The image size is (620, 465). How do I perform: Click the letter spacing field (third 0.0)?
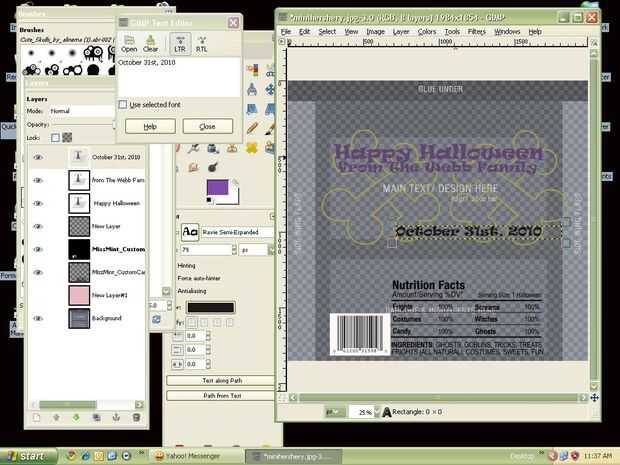195,364
